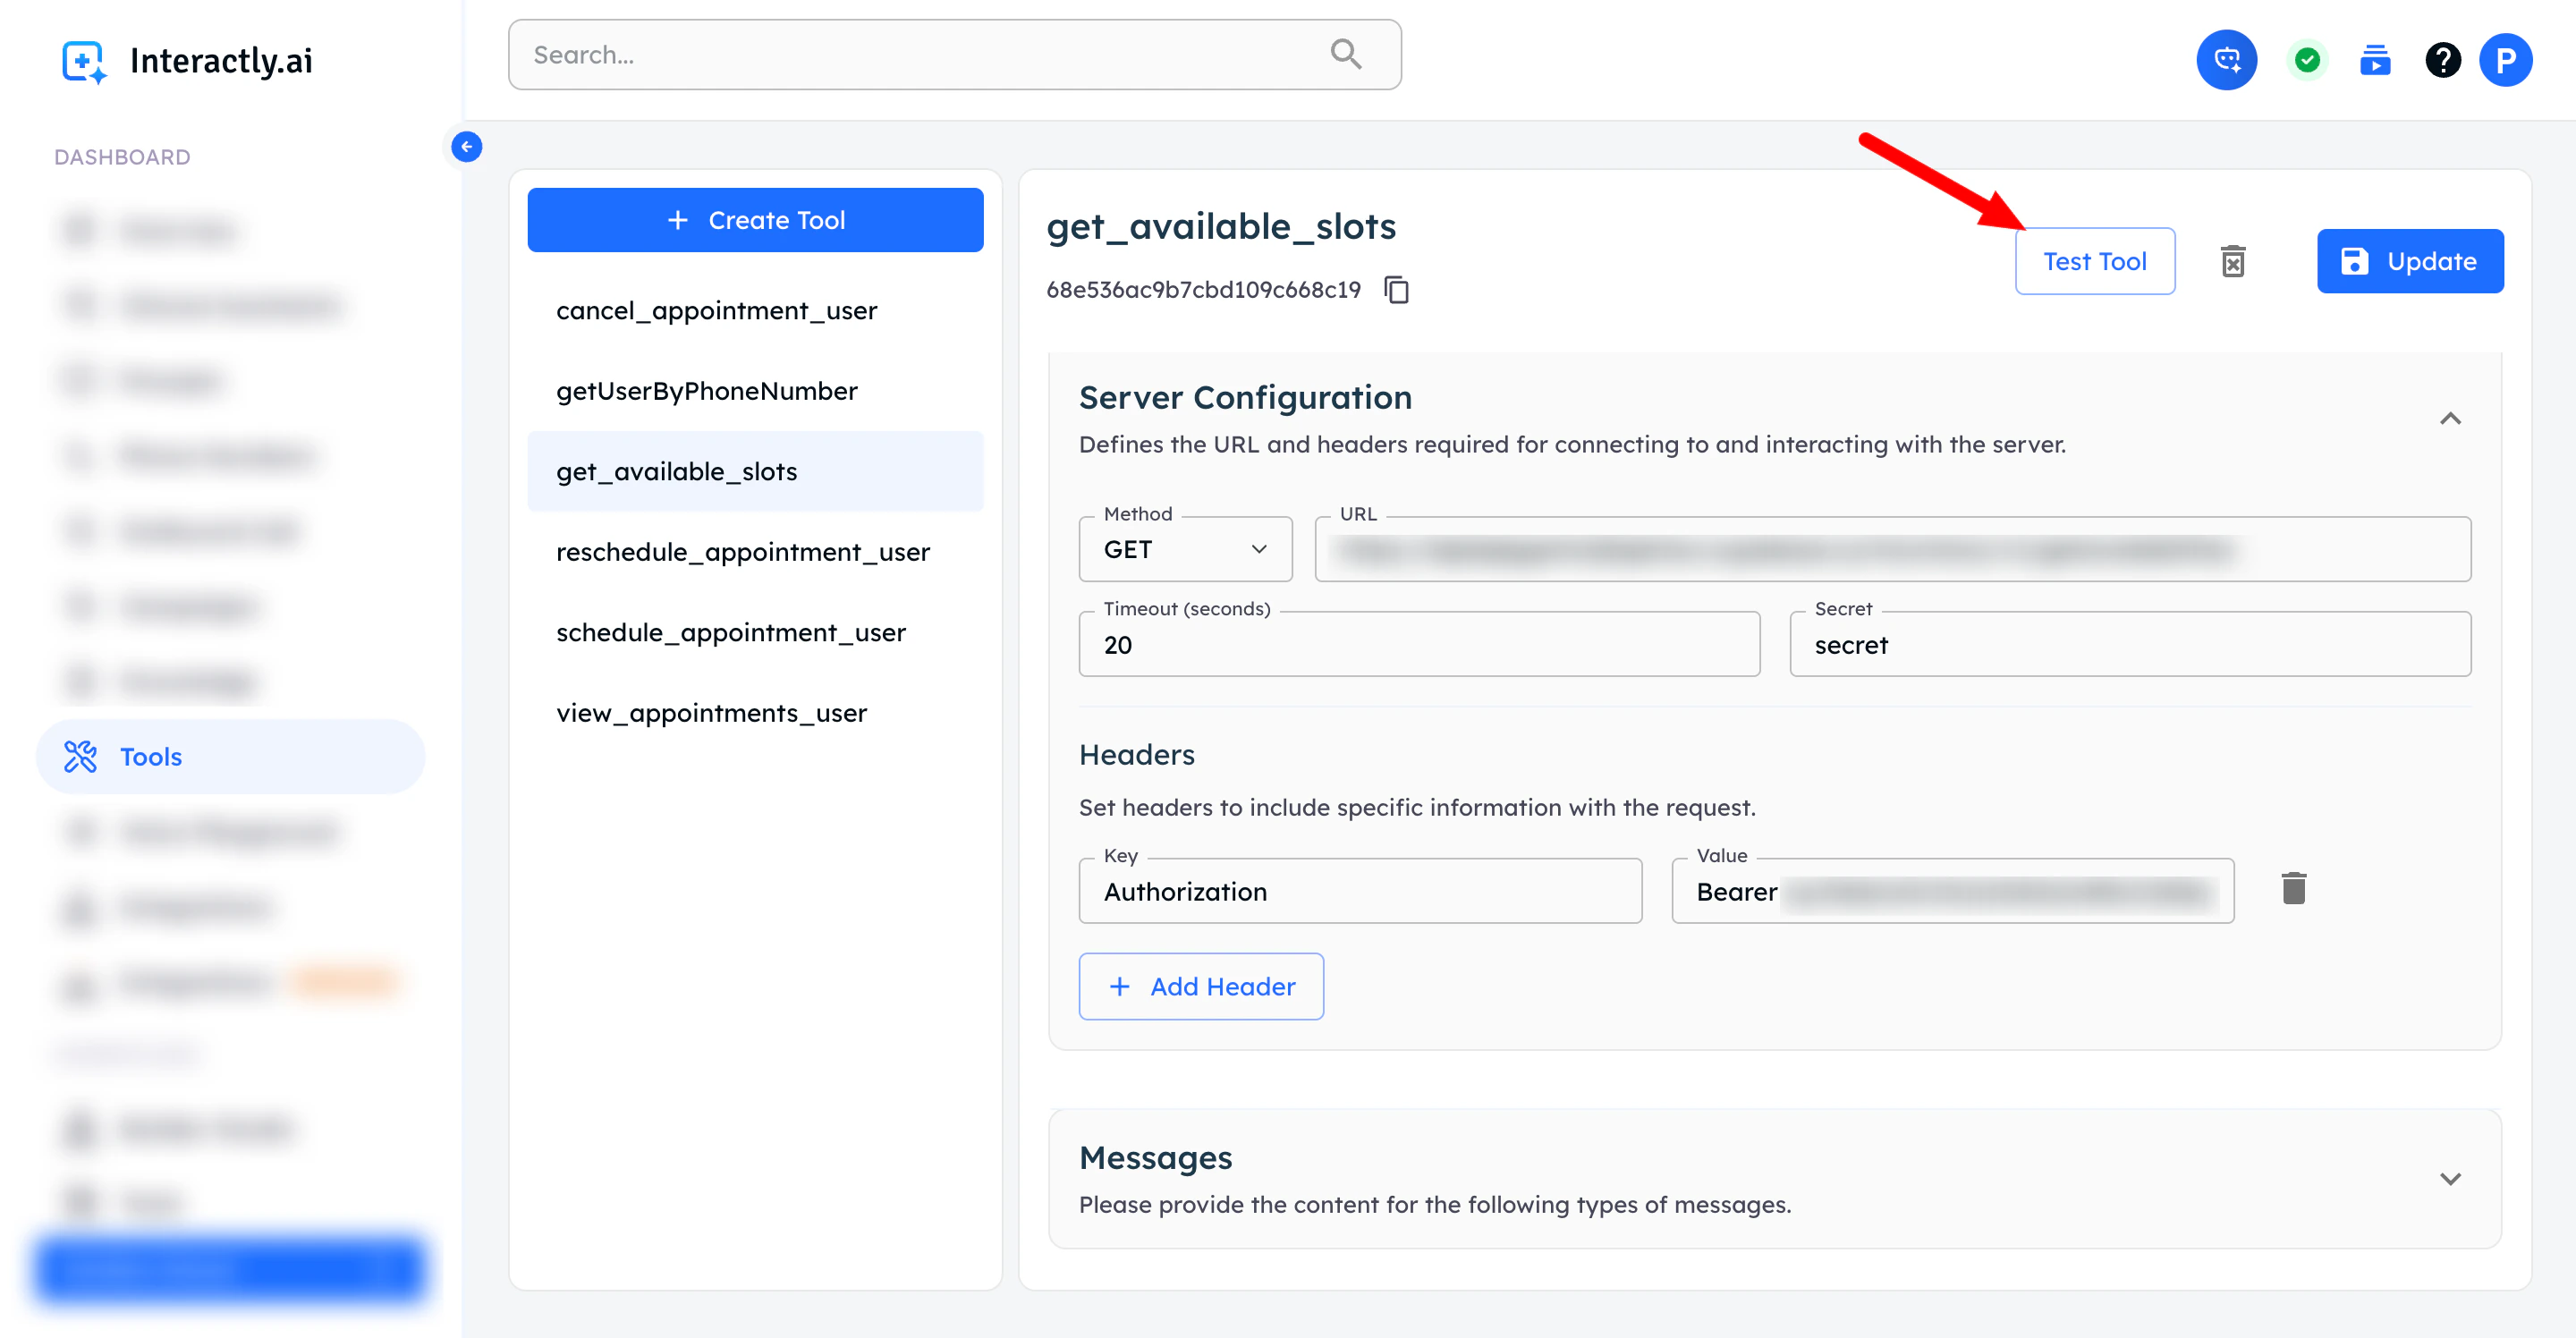Click the Test Tool button
The height and width of the screenshot is (1338, 2576).
pyautogui.click(x=2094, y=261)
